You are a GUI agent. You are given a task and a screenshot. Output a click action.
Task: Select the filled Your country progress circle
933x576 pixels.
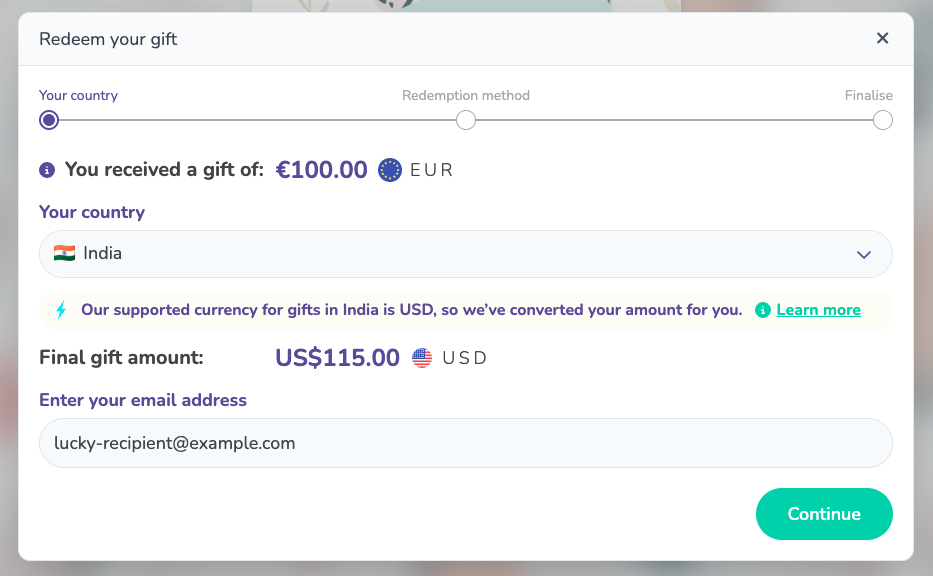click(x=48, y=119)
